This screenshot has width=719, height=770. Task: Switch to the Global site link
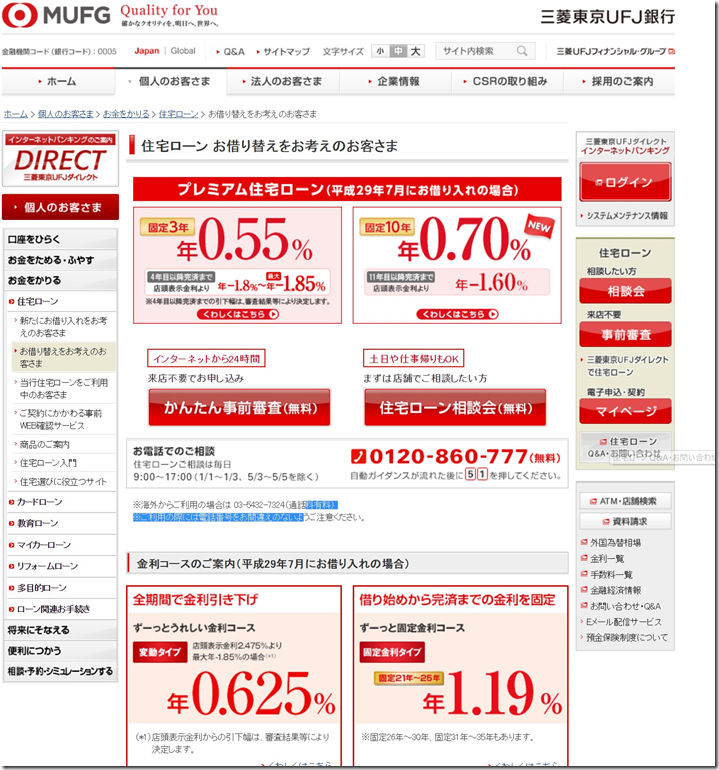coord(183,51)
